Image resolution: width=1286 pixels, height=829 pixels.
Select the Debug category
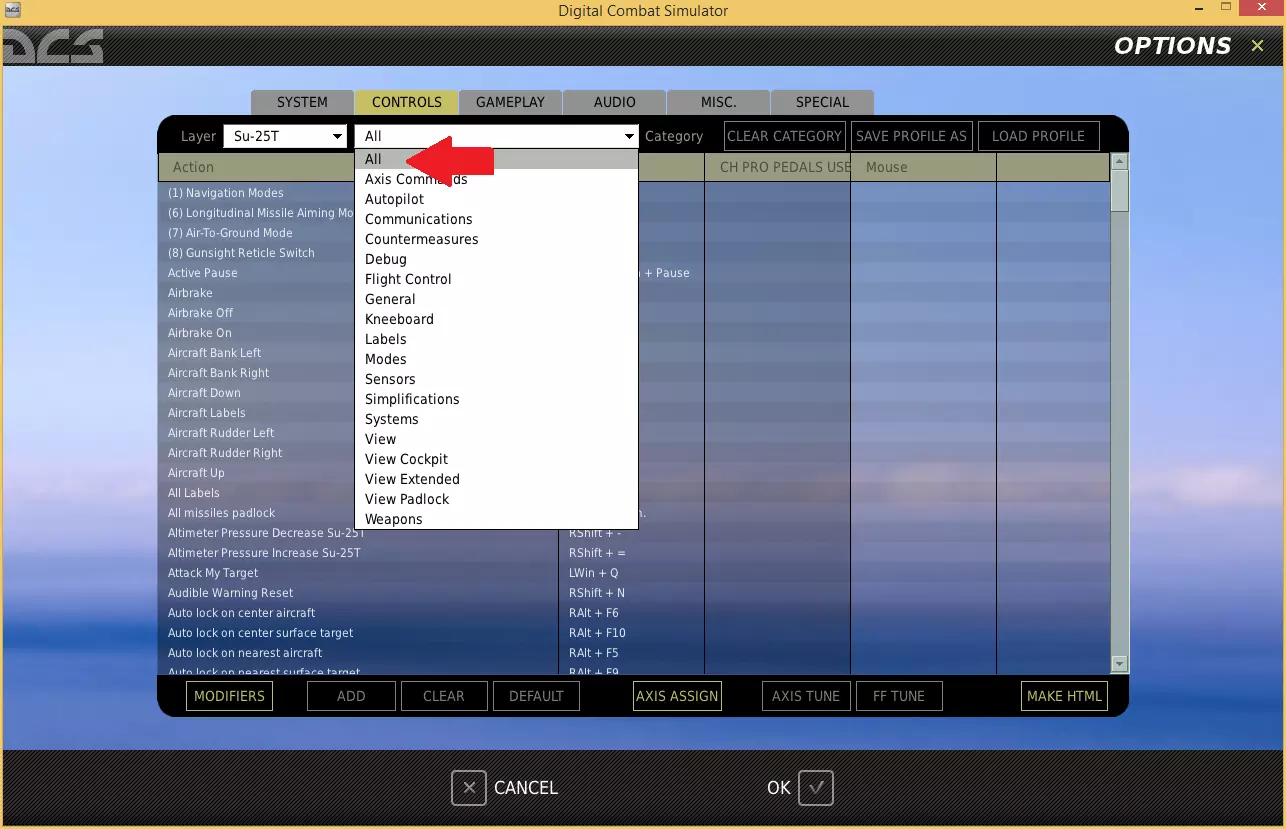pos(497,259)
